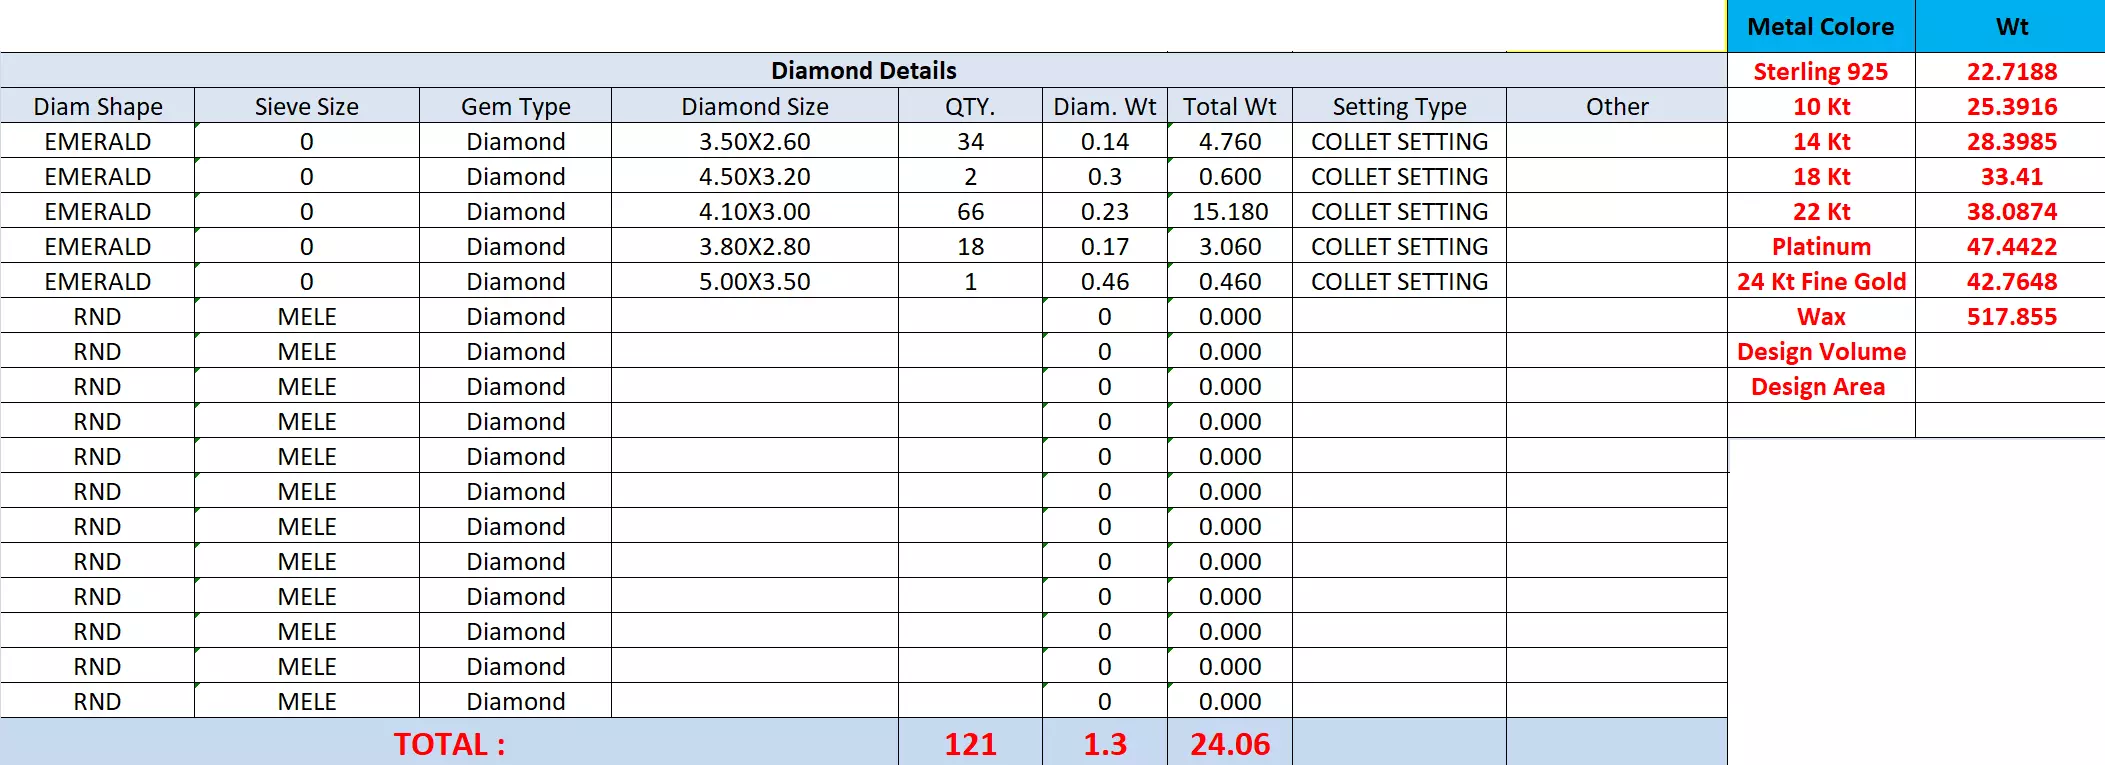Select total weight cell 0.460
The height and width of the screenshot is (765, 2105).
[x=1230, y=281]
